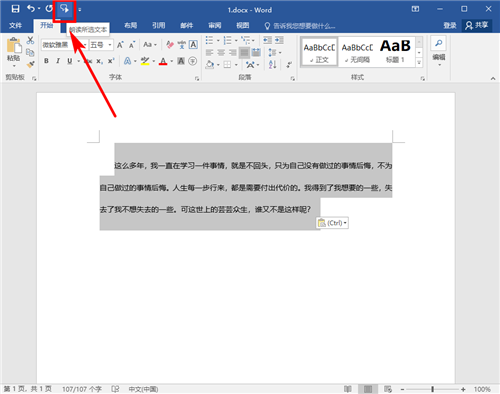This screenshot has height=394, width=500.
Task: Expand the Styles gallery More arrow
Action: click(419, 63)
